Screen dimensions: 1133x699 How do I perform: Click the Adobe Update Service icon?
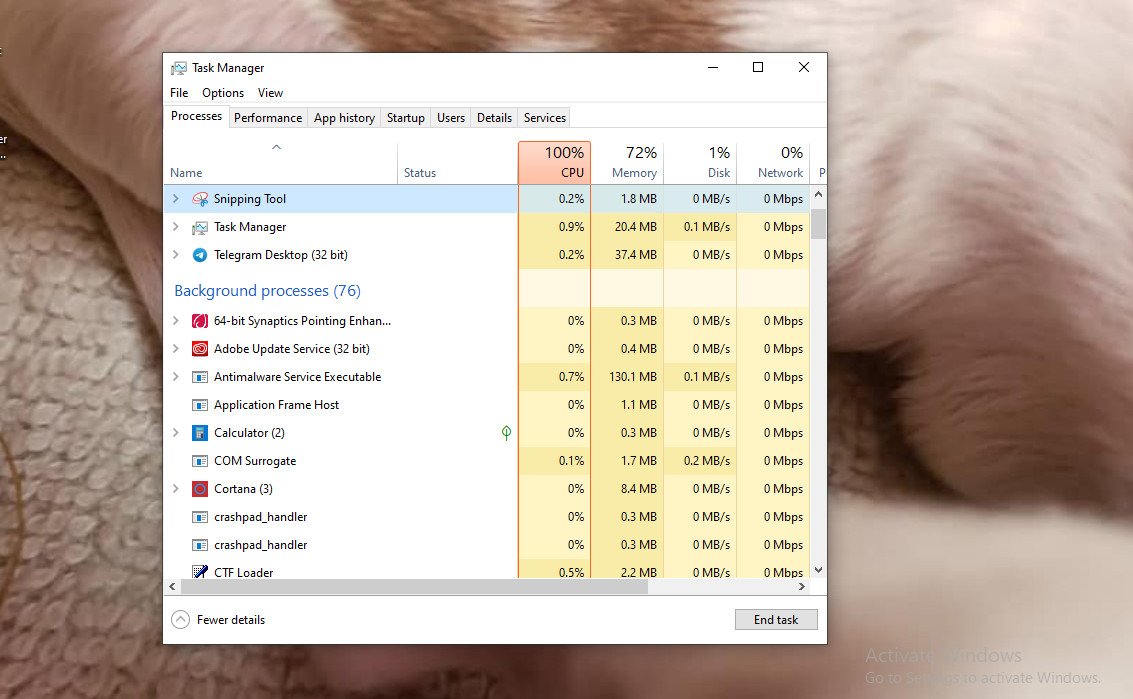200,349
